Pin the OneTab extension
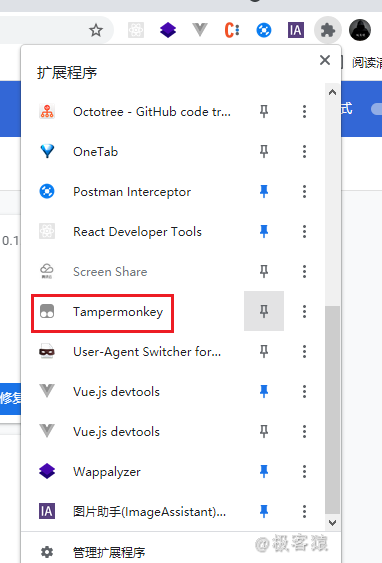The image size is (382, 563). coord(264,152)
